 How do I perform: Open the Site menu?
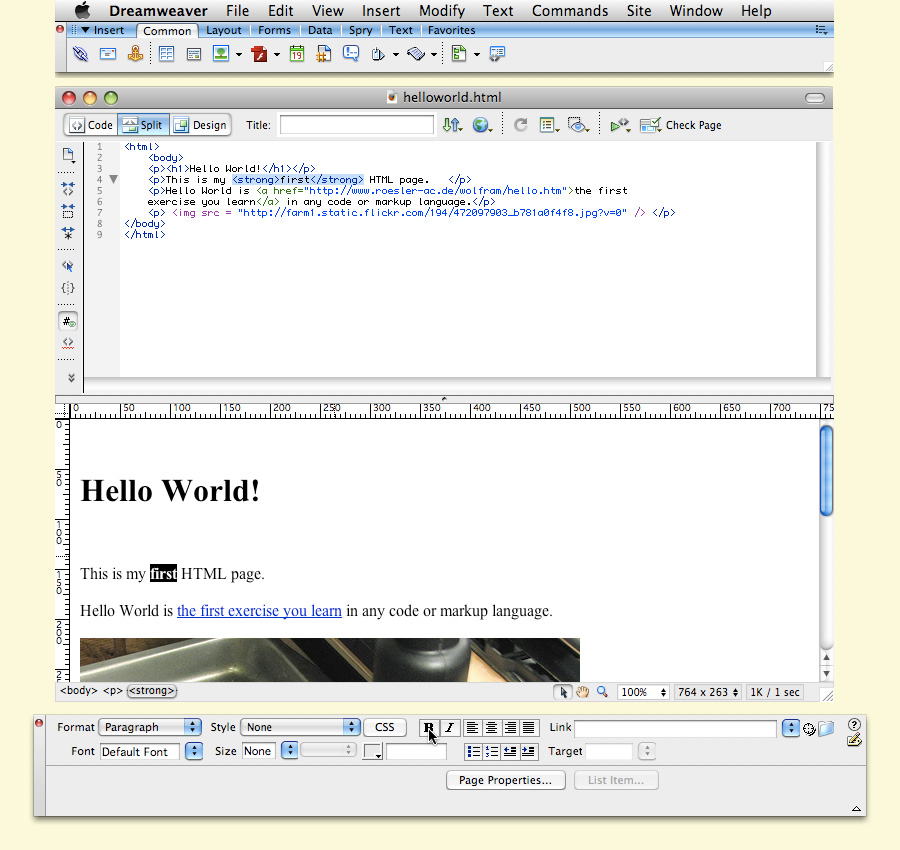(x=639, y=11)
